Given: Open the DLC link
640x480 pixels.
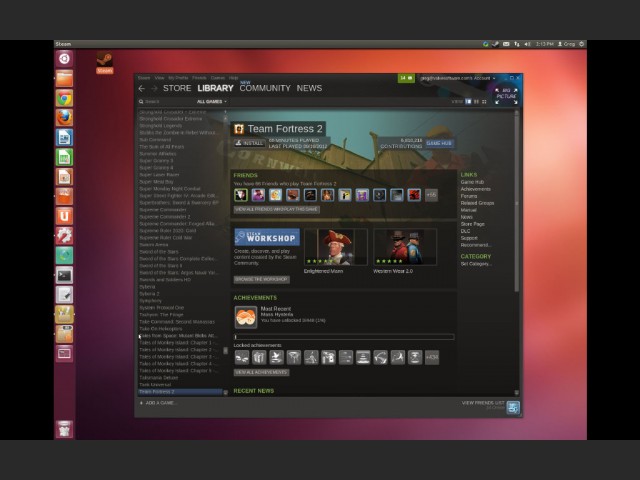Looking at the screenshot, I should click(x=465, y=231).
